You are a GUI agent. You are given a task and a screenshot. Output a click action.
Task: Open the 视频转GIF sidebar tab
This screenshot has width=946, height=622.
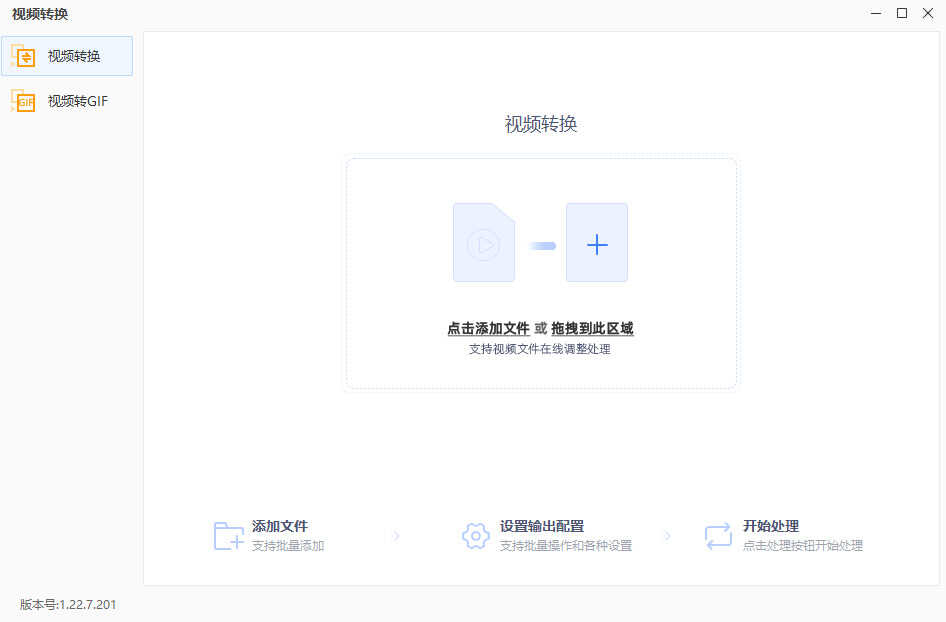tap(67, 101)
